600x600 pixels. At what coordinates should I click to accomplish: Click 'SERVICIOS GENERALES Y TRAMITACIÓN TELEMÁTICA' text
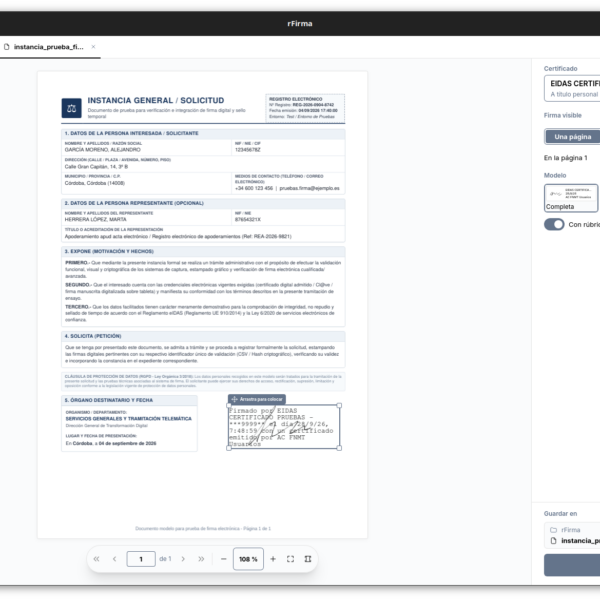[129, 419]
